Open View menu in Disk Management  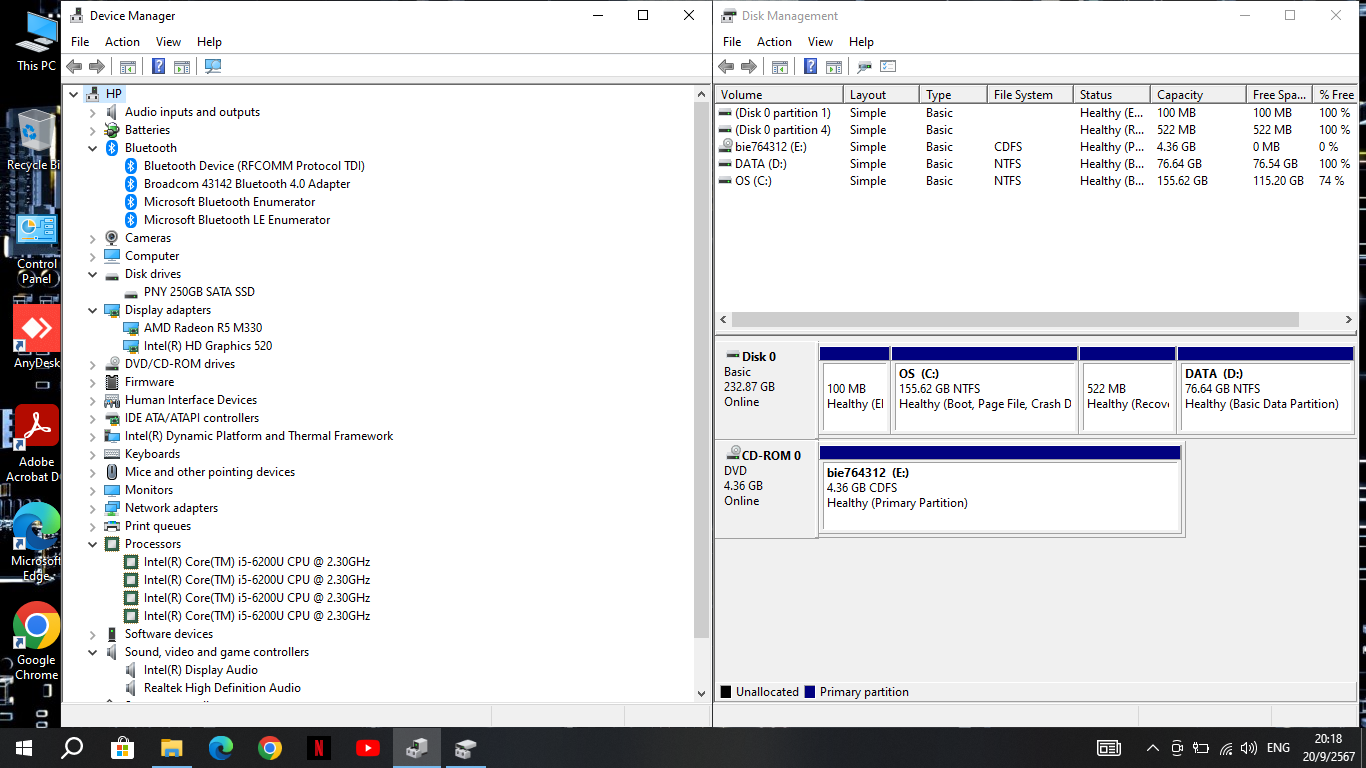coord(820,42)
